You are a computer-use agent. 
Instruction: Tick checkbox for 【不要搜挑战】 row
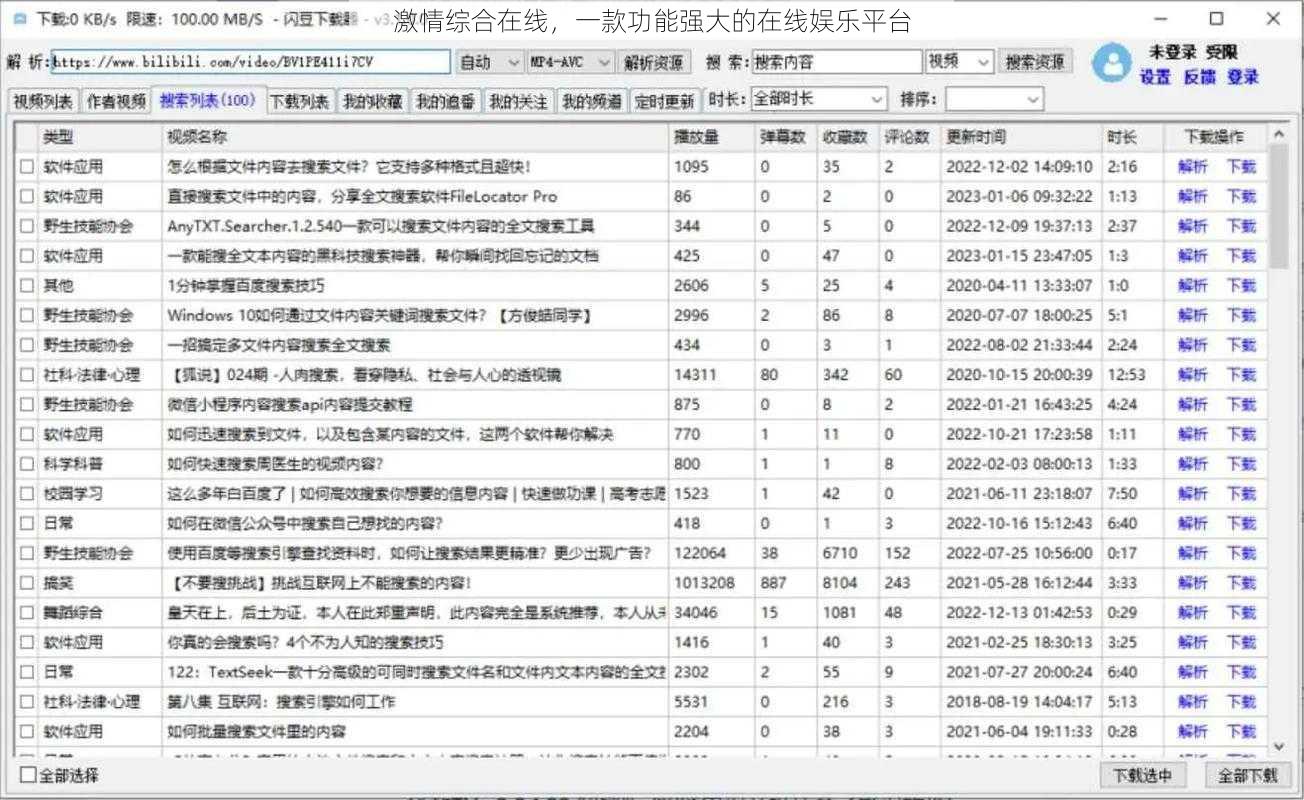(26, 583)
